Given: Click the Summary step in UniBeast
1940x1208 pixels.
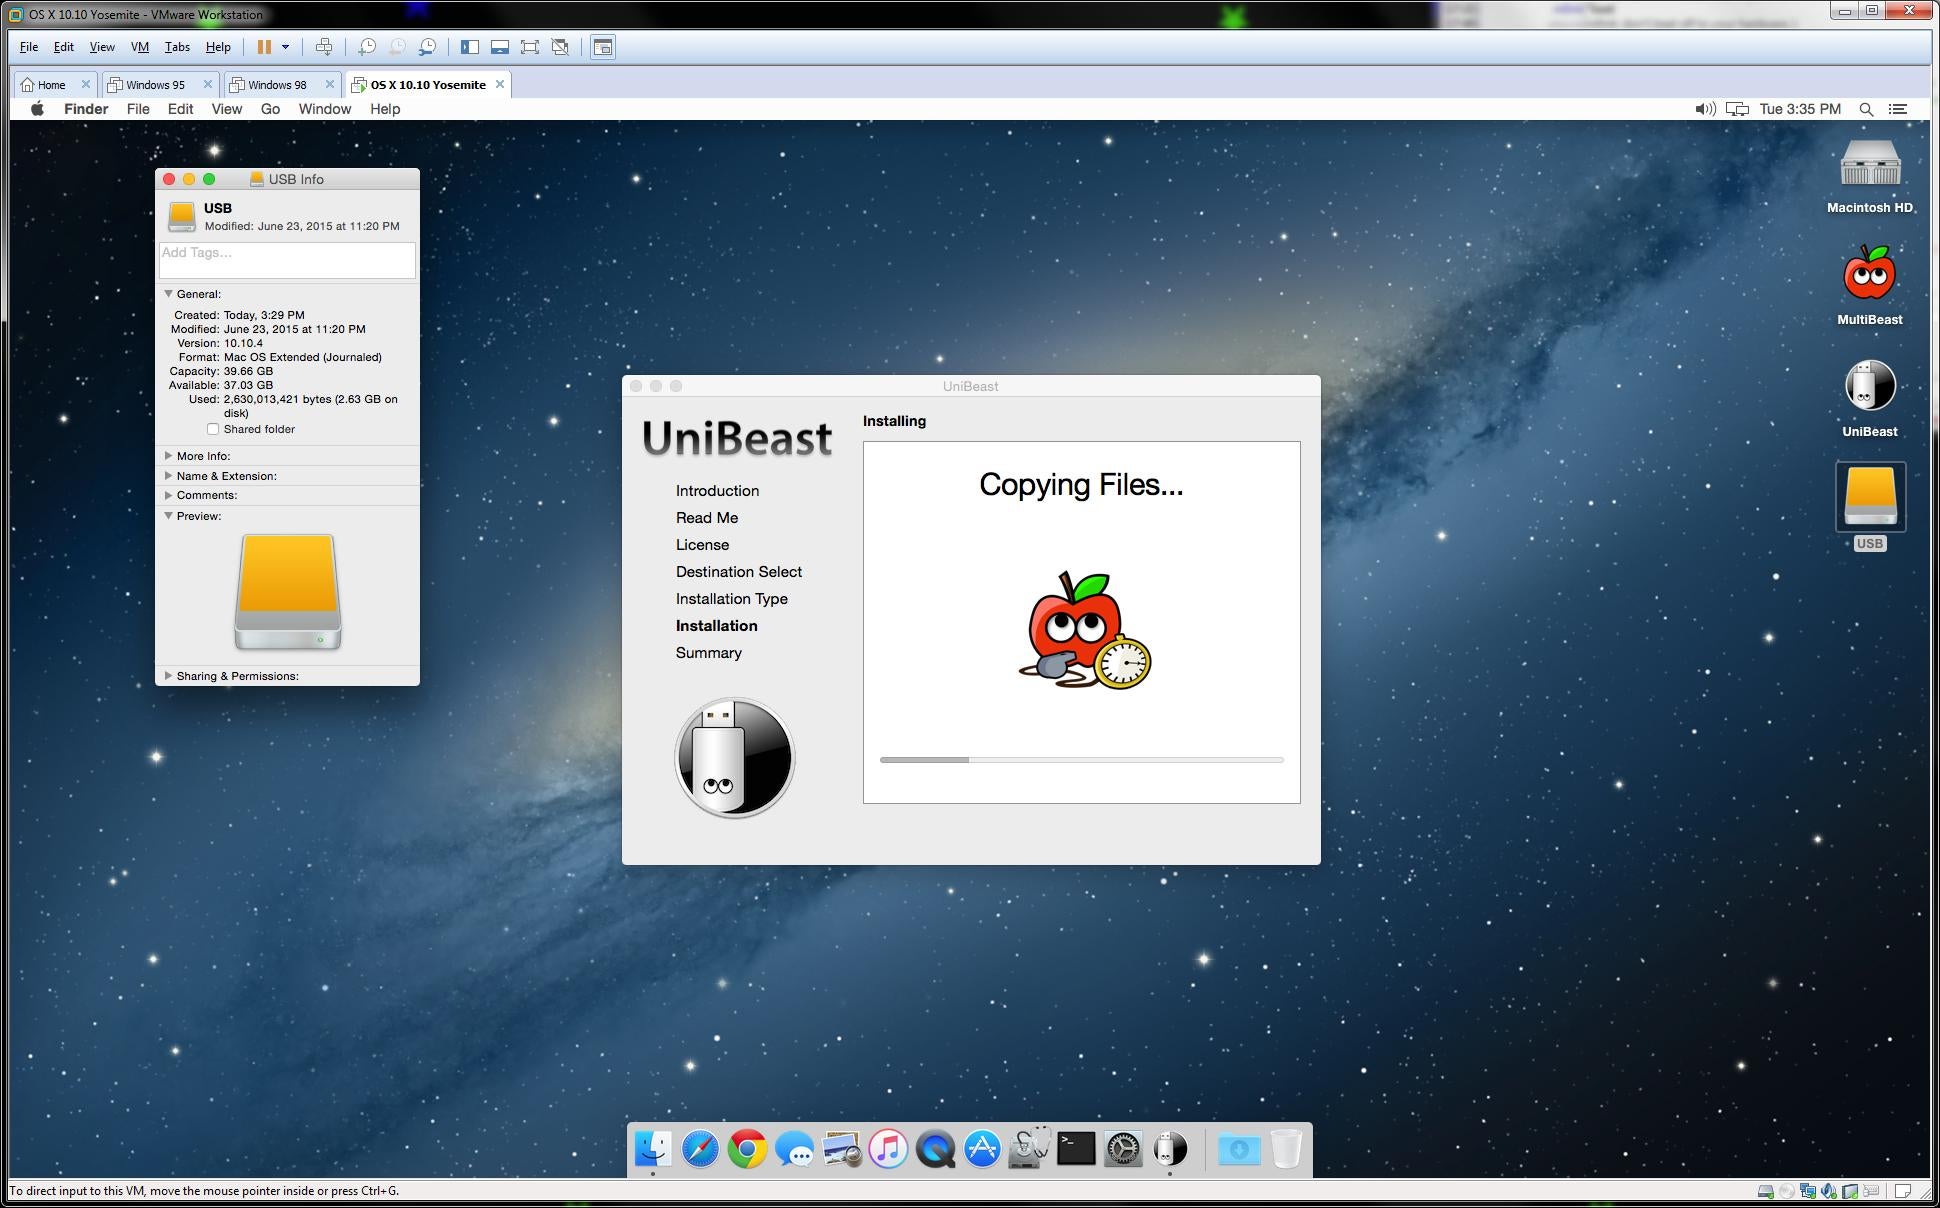Looking at the screenshot, I should click(x=709, y=653).
